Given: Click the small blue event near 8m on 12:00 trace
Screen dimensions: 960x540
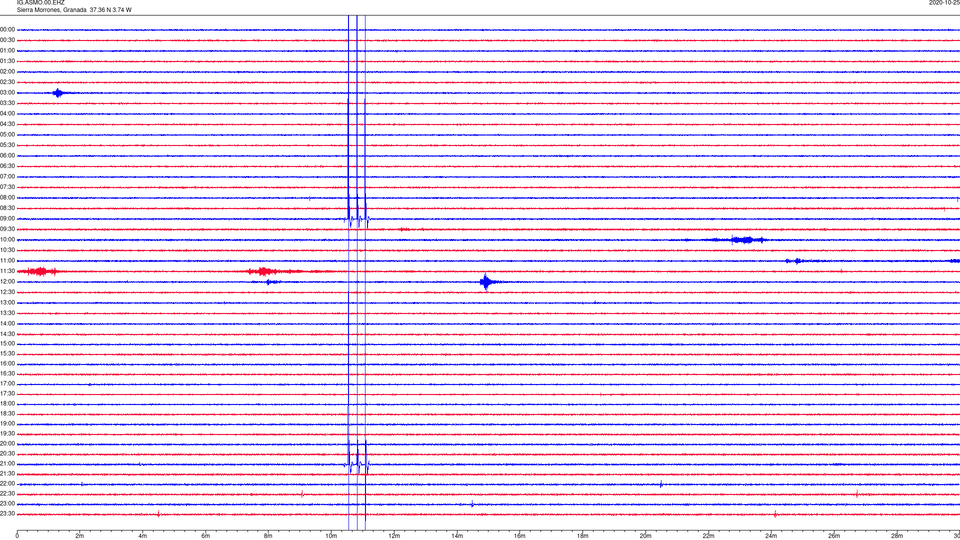Looking at the screenshot, I should (271, 282).
